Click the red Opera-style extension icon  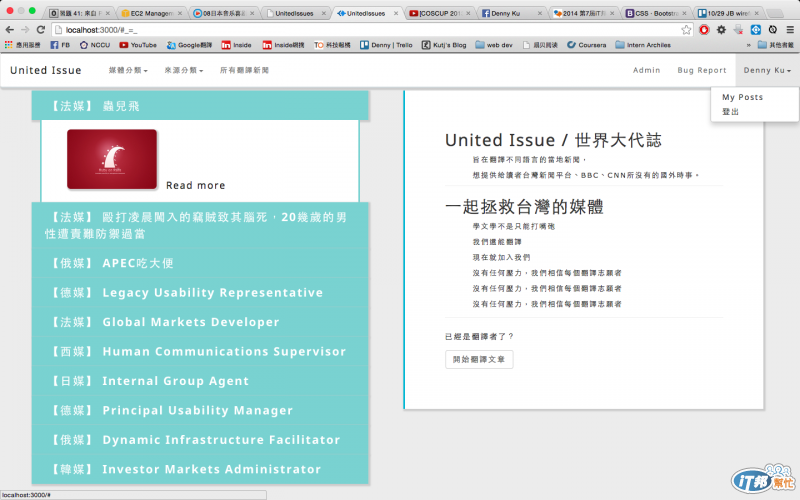coord(704,30)
